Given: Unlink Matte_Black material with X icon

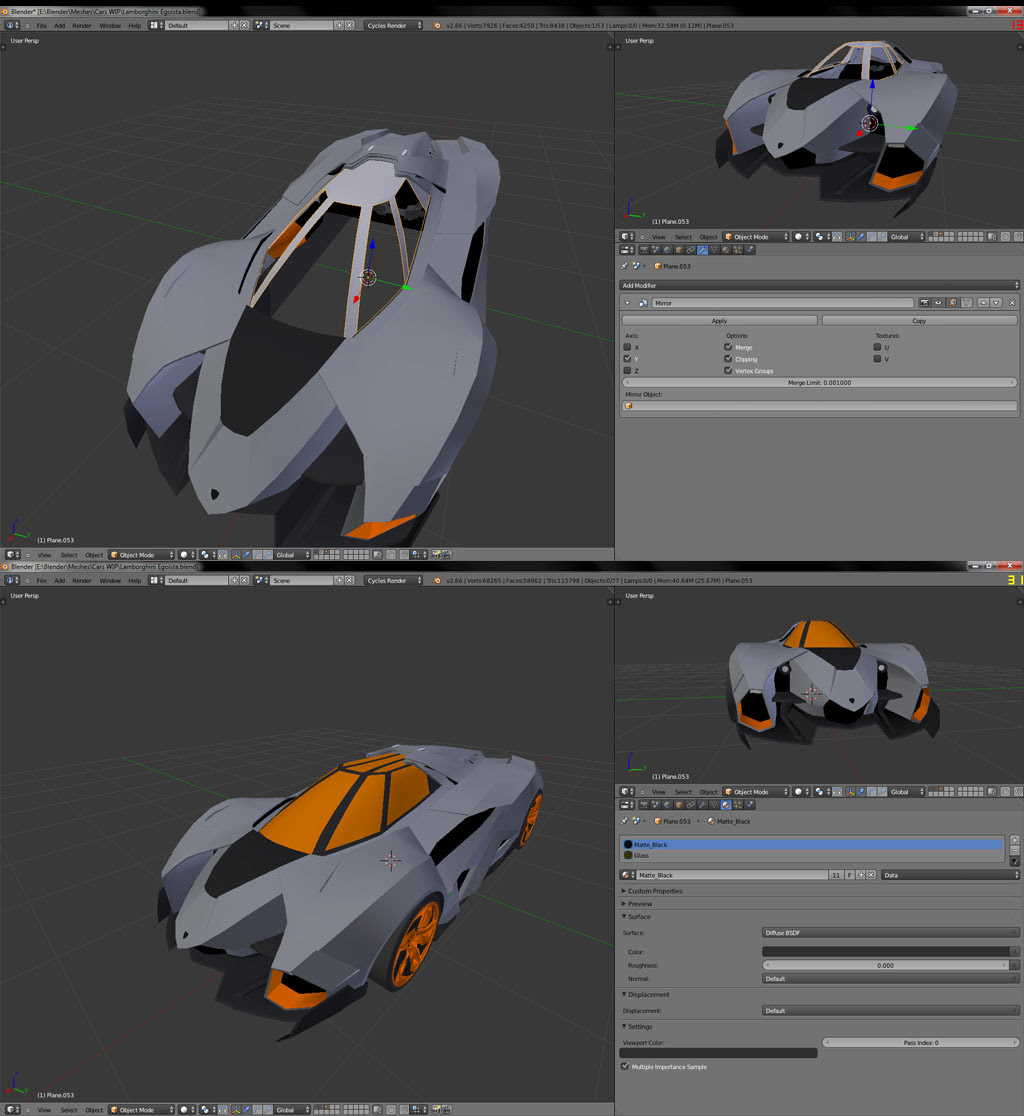Looking at the screenshot, I should coord(871,875).
